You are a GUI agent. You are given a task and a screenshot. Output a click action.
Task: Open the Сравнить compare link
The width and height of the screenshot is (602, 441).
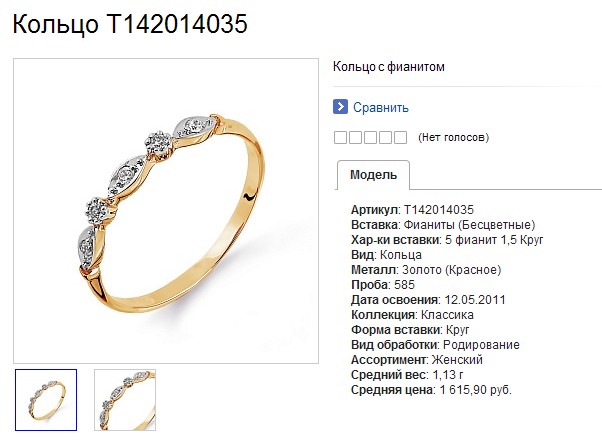pyautogui.click(x=380, y=107)
